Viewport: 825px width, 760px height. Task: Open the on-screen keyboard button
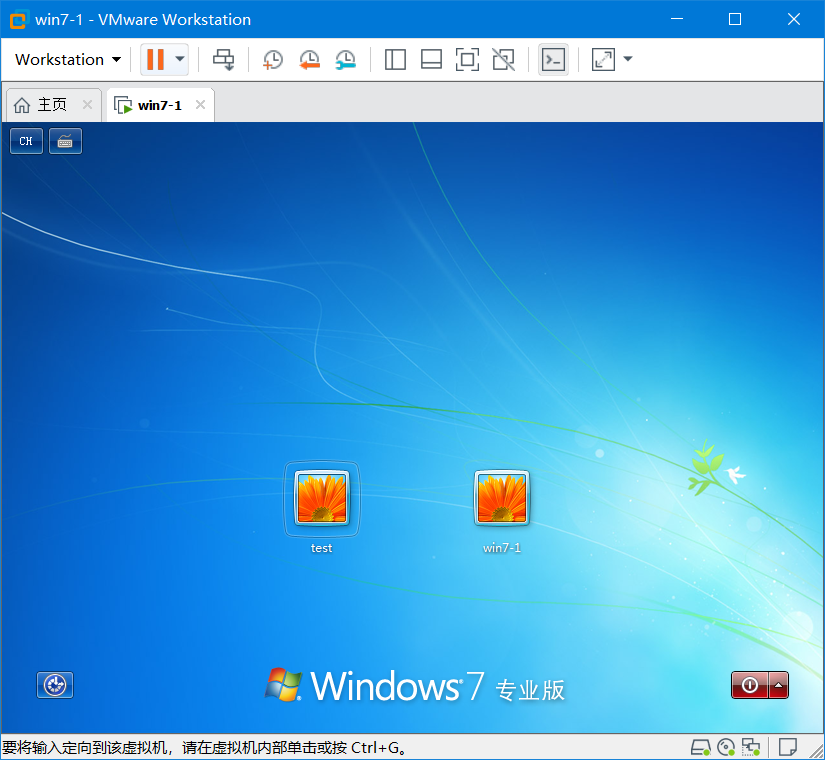click(65, 141)
